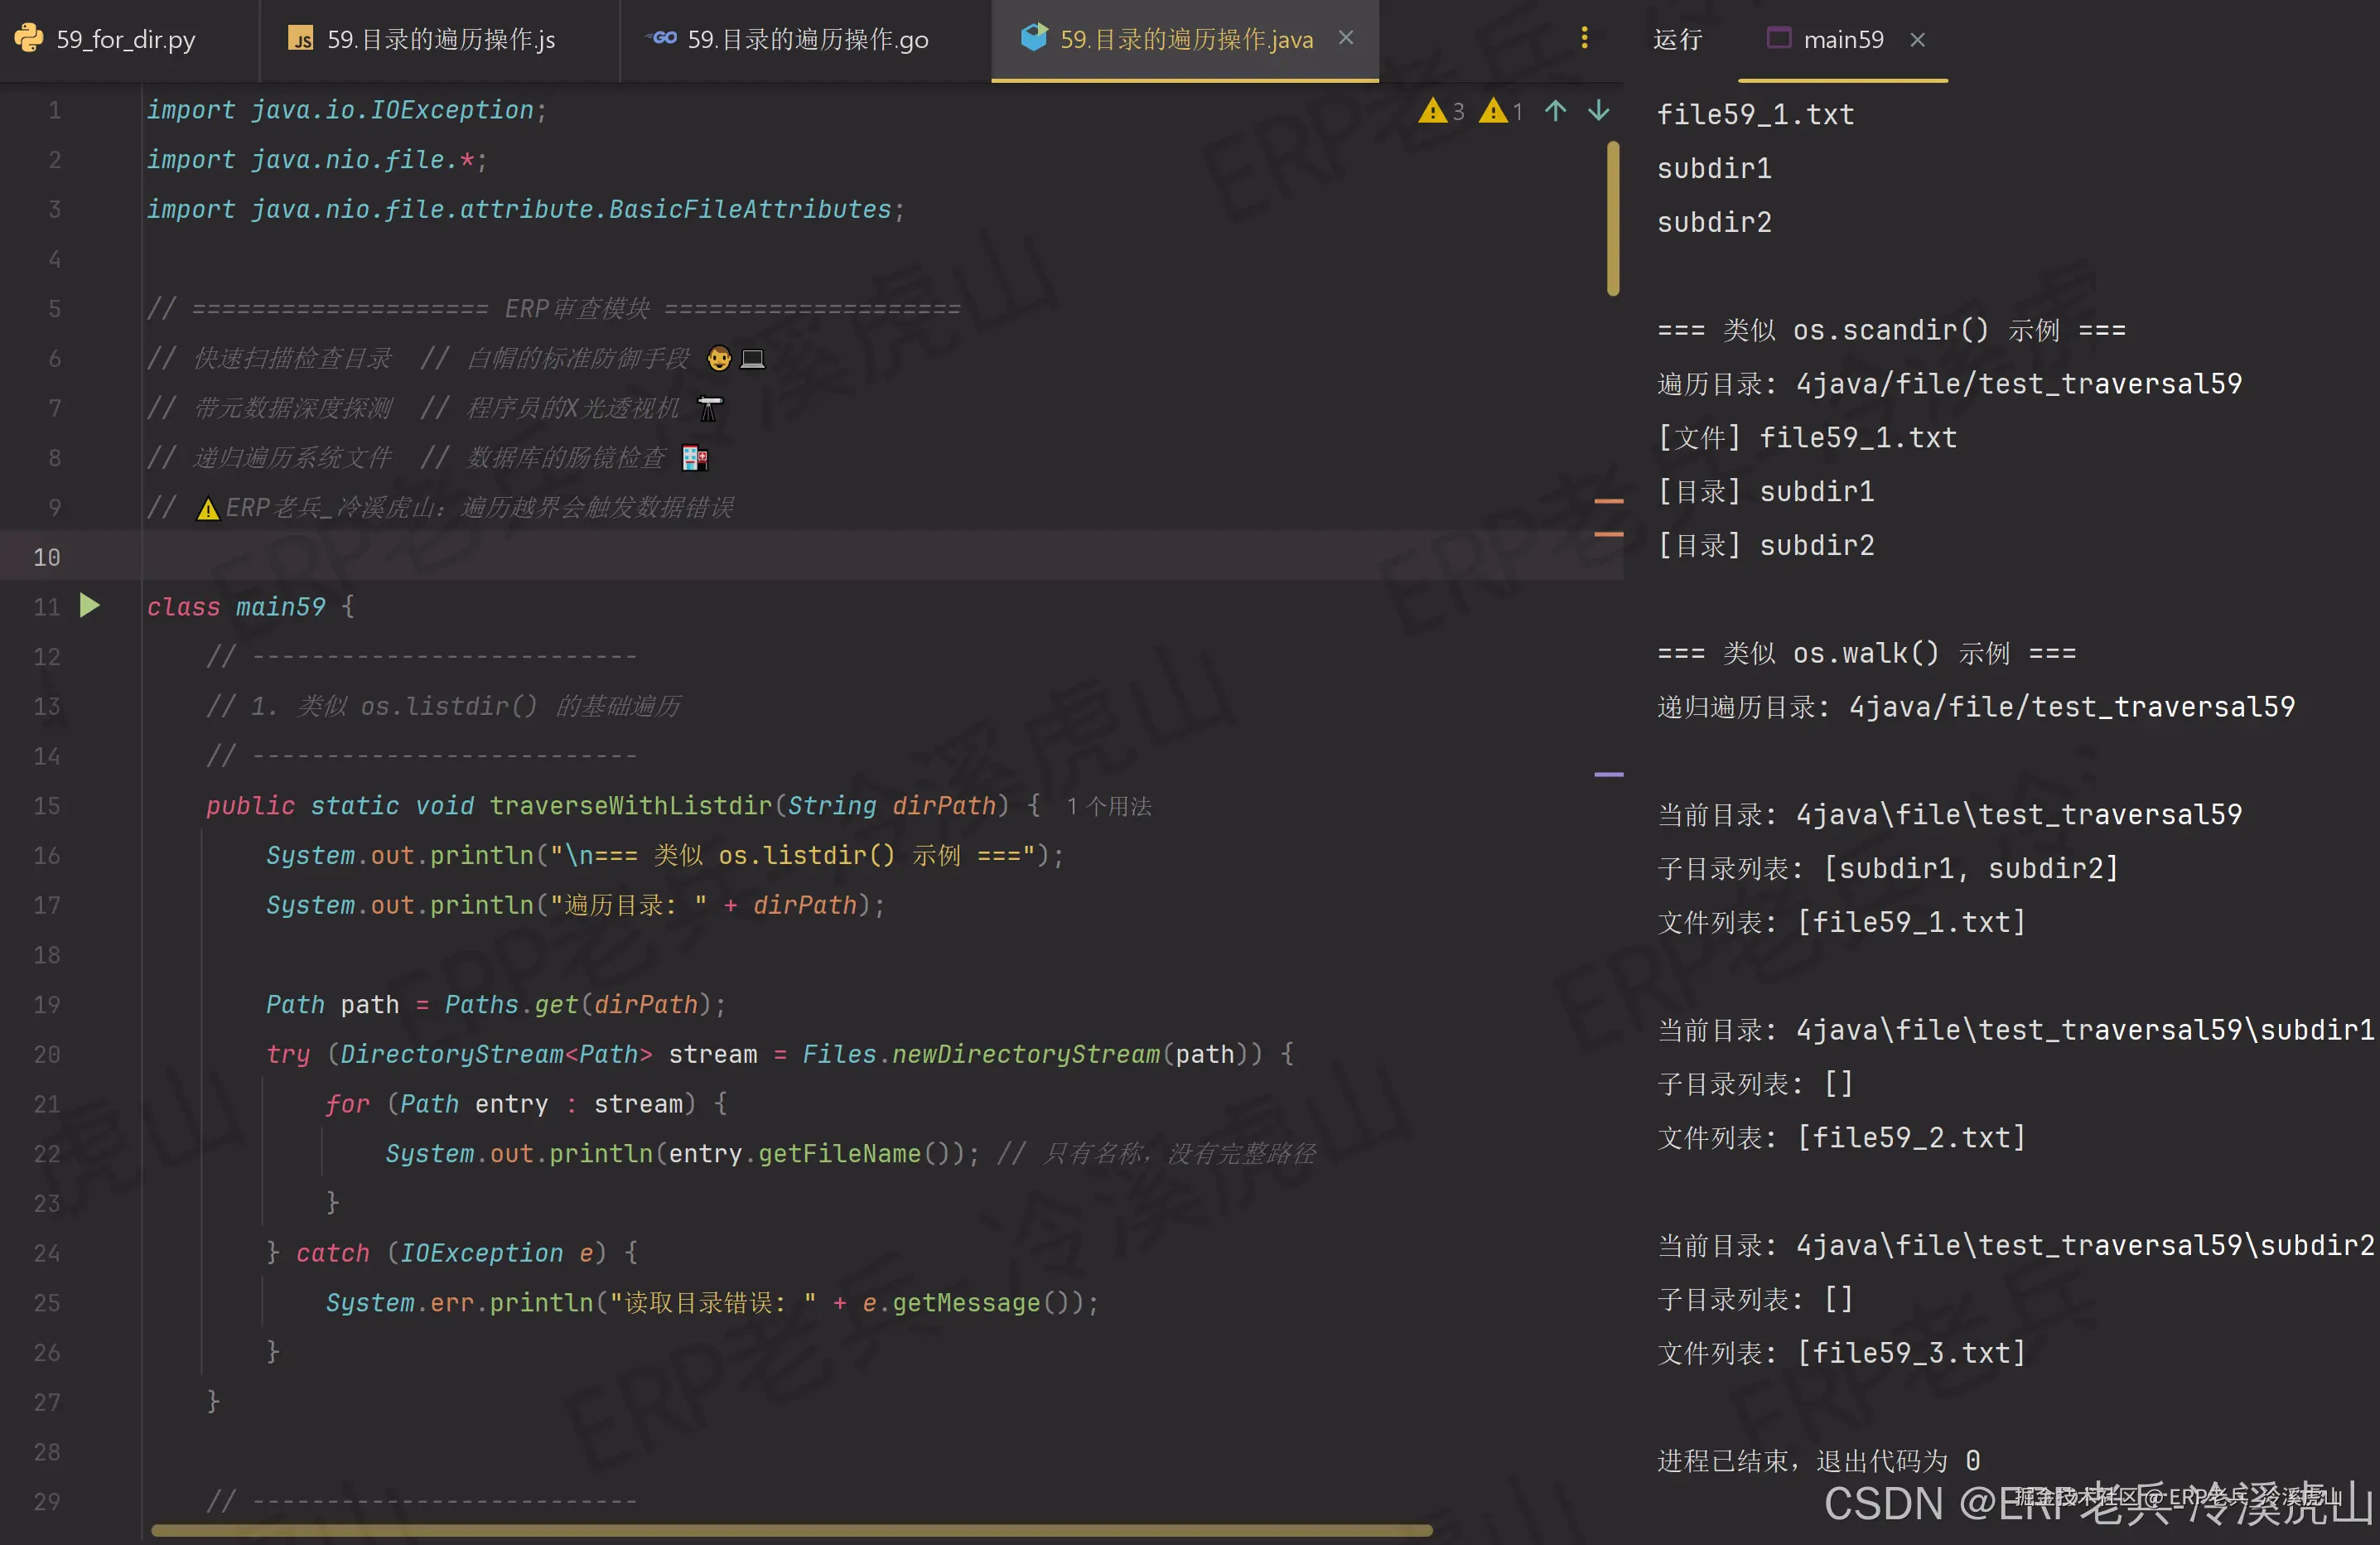Click the green run gutter icon beside class main59
Screen dimensions: 2380x1545
tap(89, 605)
